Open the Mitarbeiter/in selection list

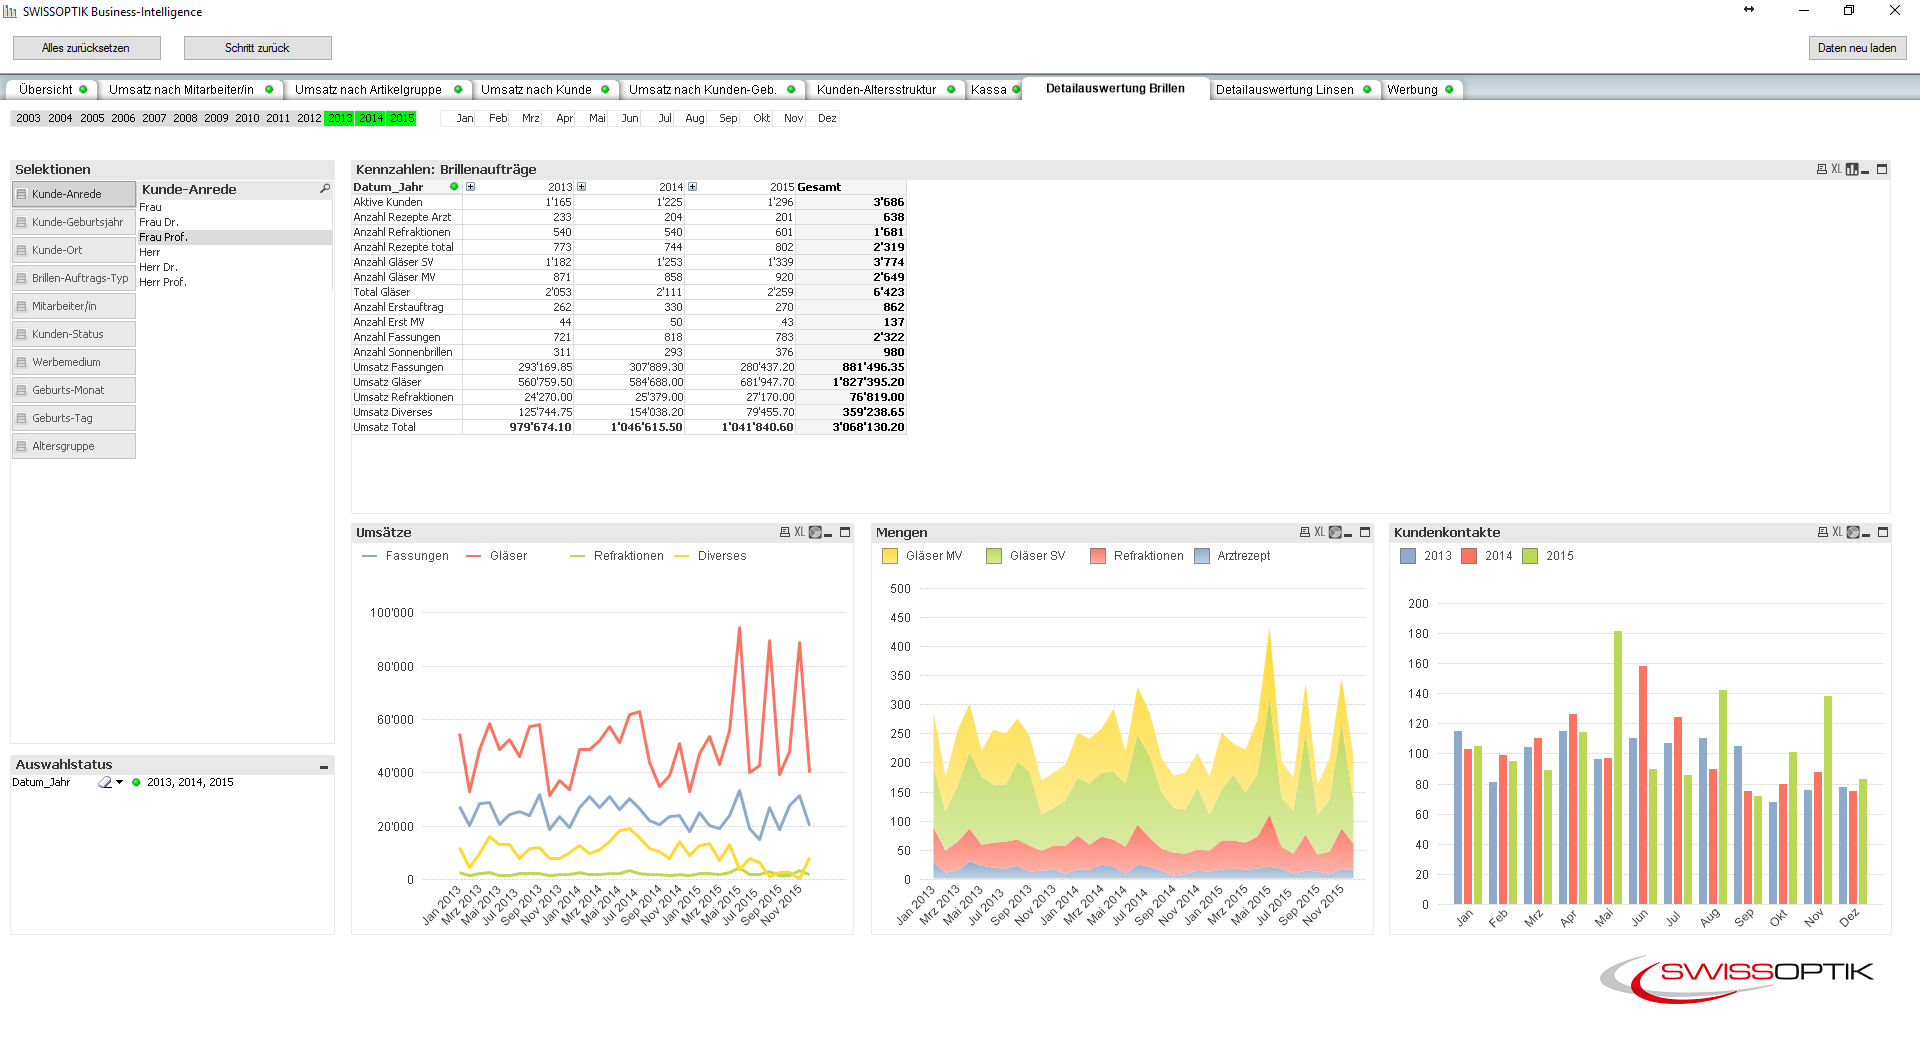[74, 306]
